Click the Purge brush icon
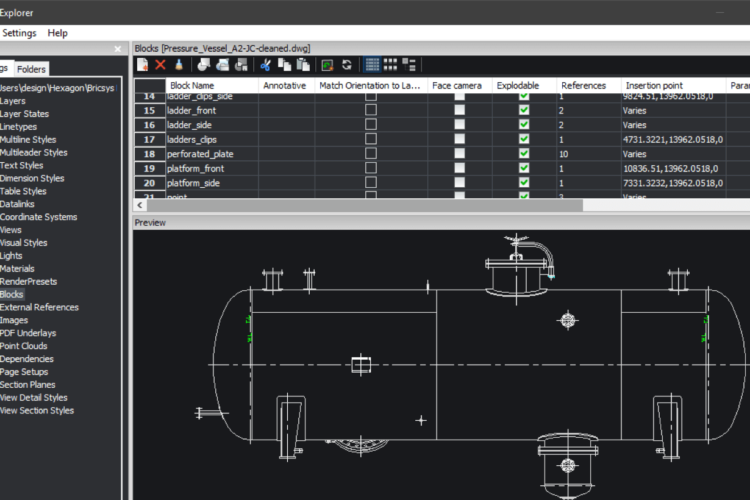750x500 pixels. [x=177, y=65]
